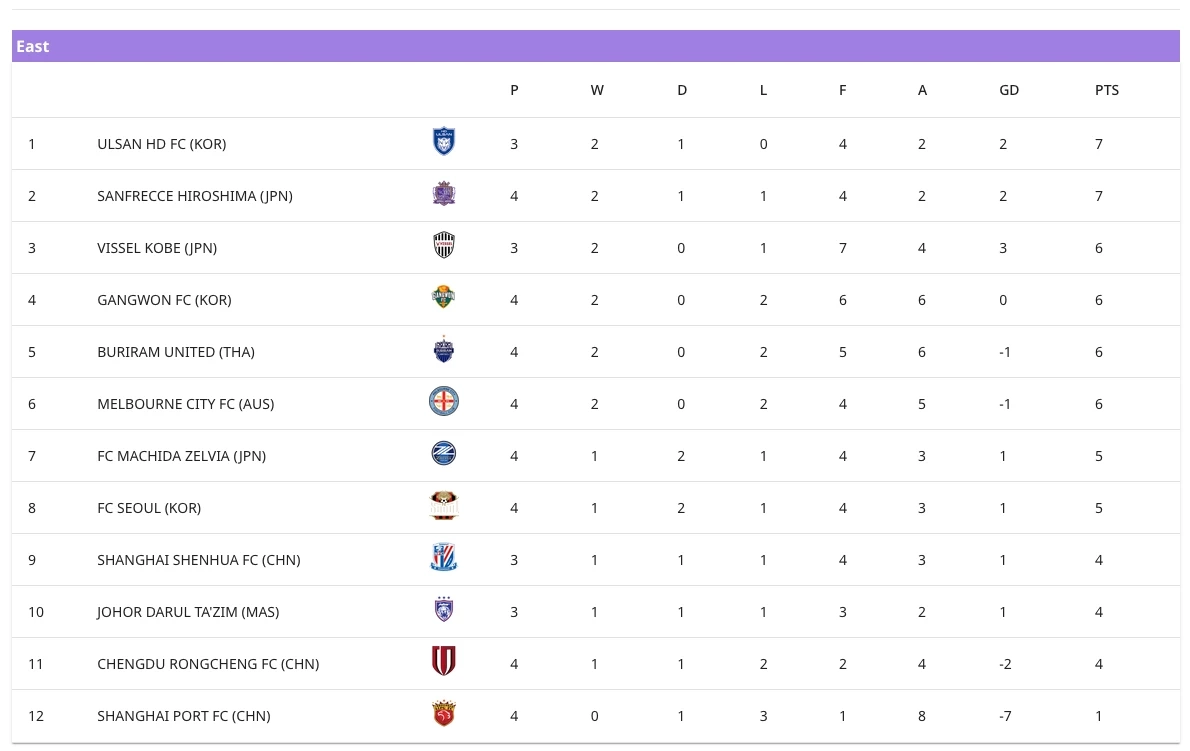Select the BURIRAM UNITED (THA) team name
1190x751 pixels.
click(176, 352)
